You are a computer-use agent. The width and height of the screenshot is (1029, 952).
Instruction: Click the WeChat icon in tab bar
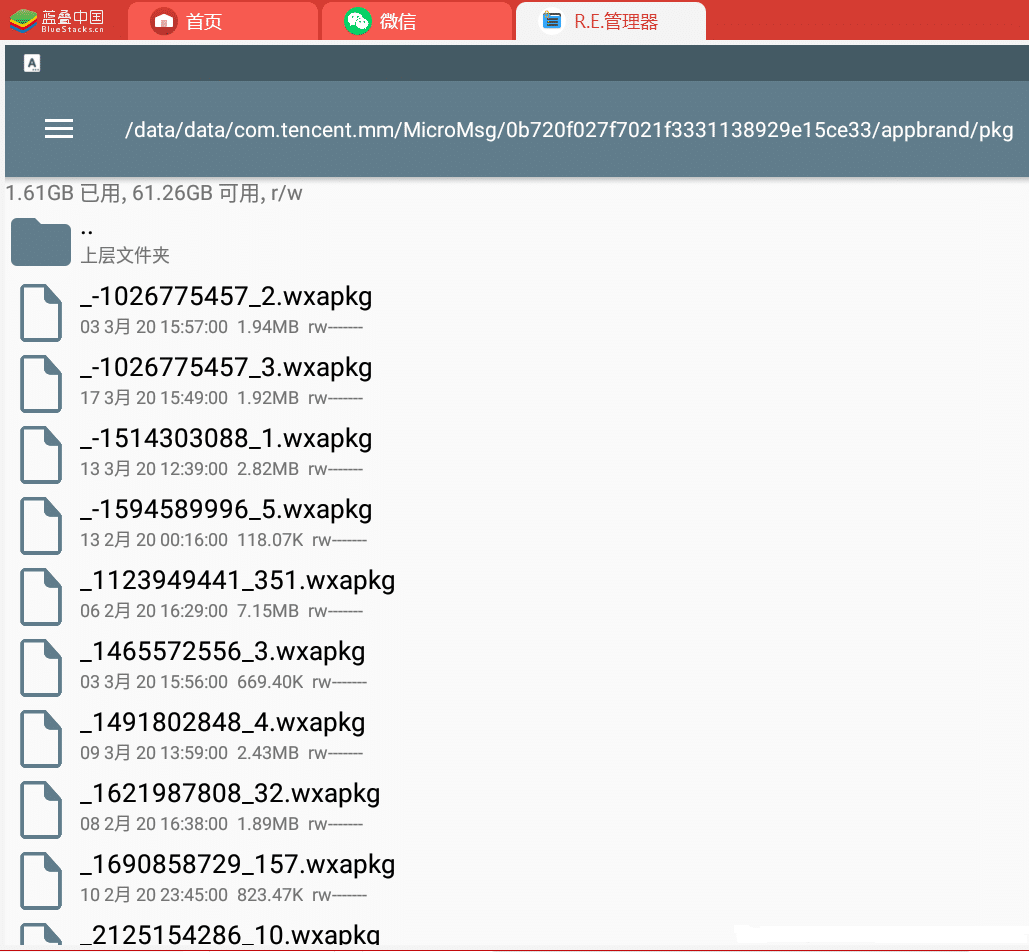(358, 22)
